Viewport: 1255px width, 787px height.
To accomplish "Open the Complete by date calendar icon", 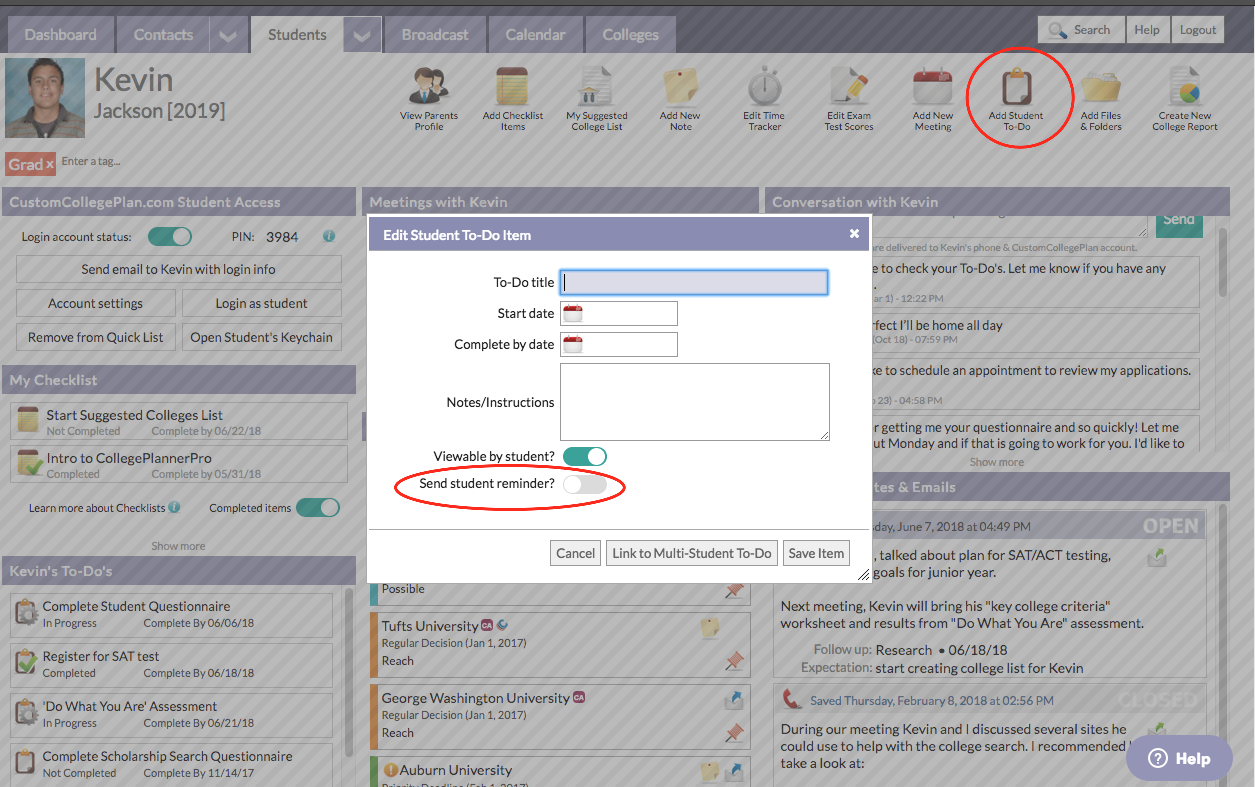I will pos(573,345).
